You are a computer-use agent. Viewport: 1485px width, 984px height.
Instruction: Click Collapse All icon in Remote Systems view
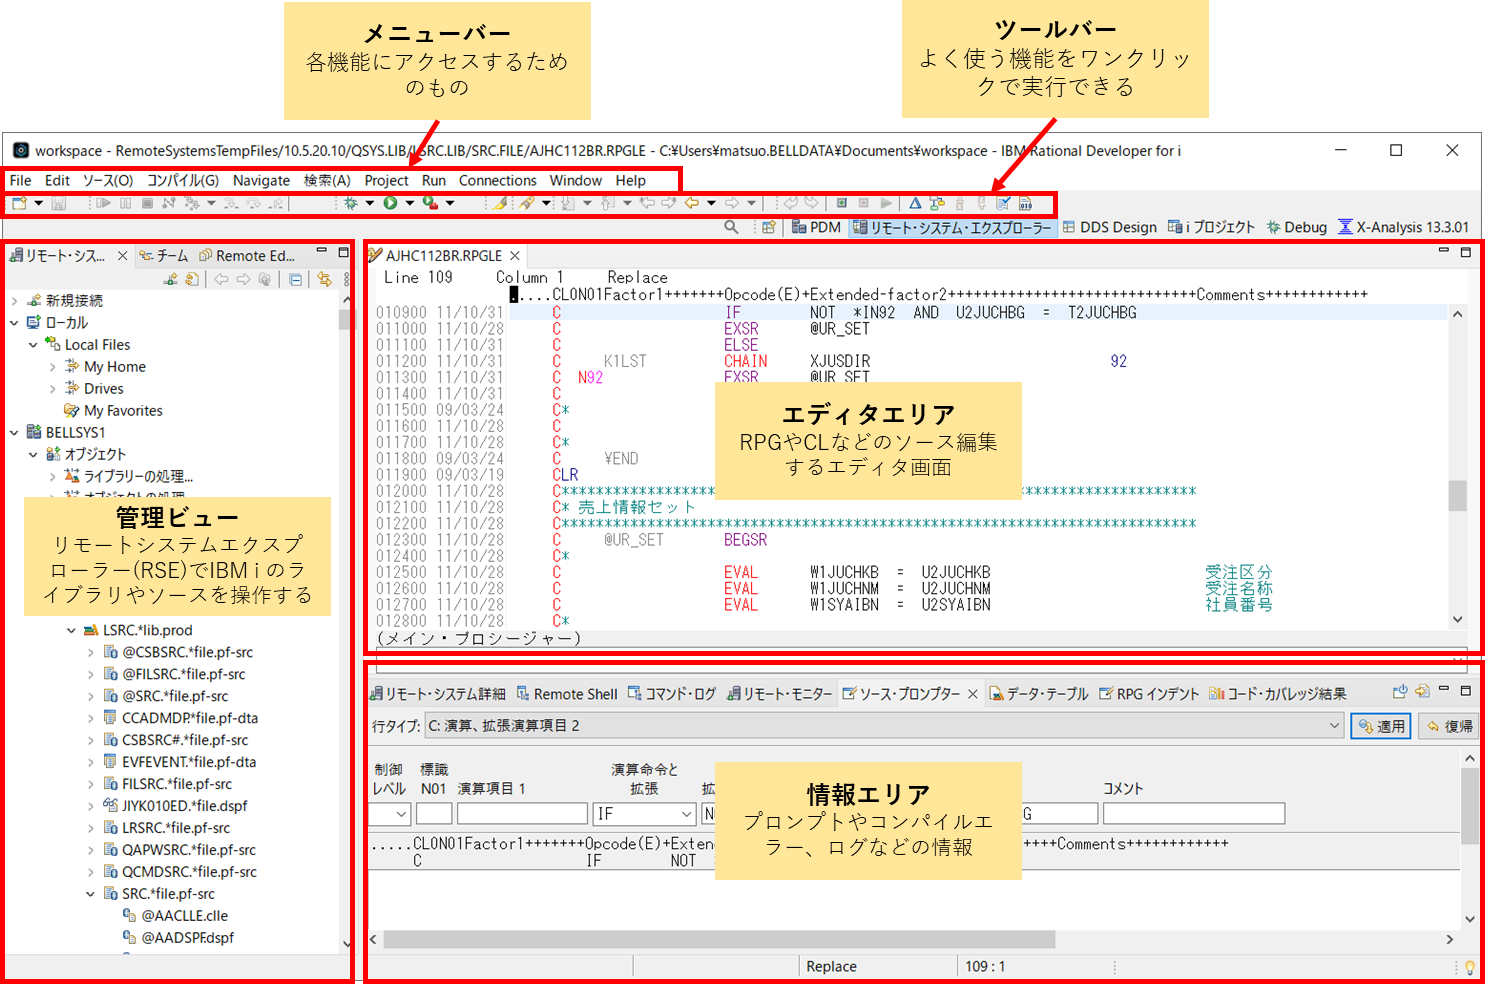[x=296, y=279]
